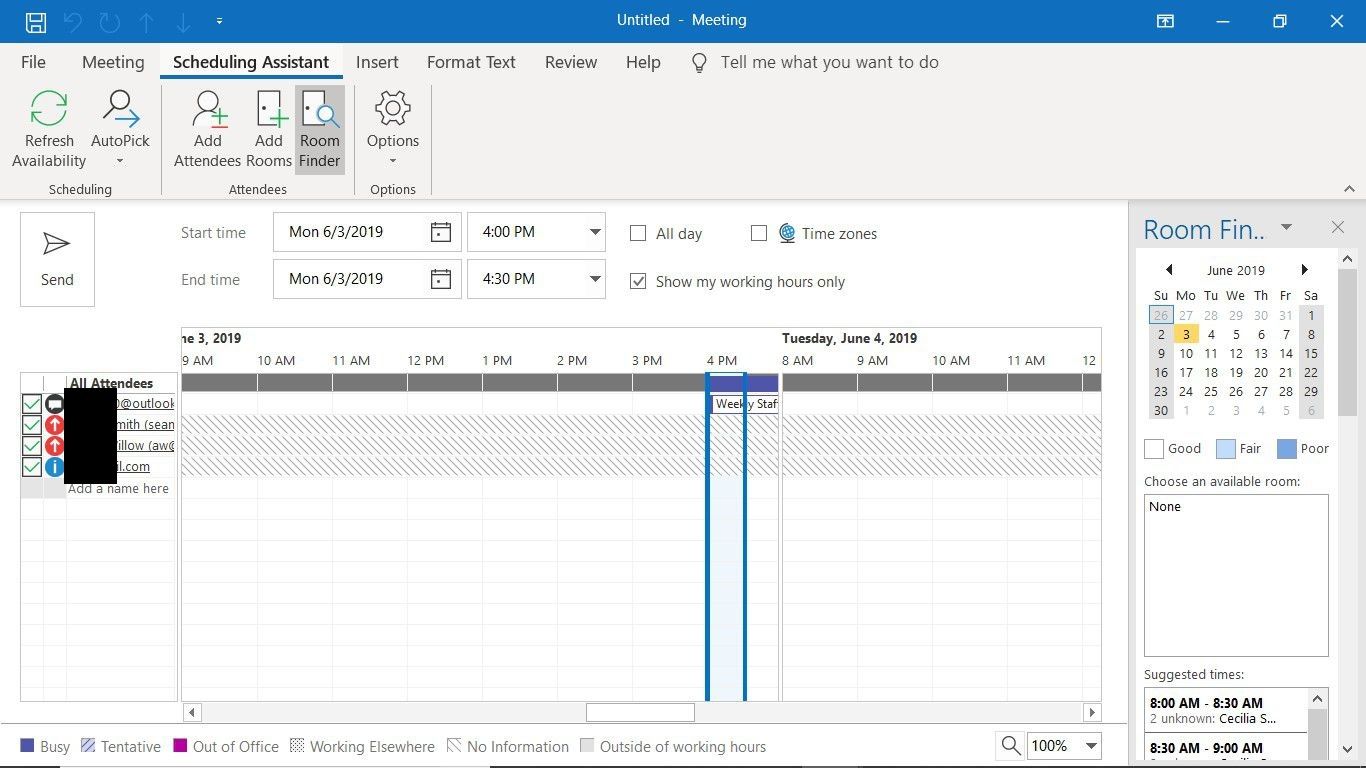Screen dimensions: 1366x768
Task: Open the 4:30 PM end time dropdown
Action: click(595, 279)
